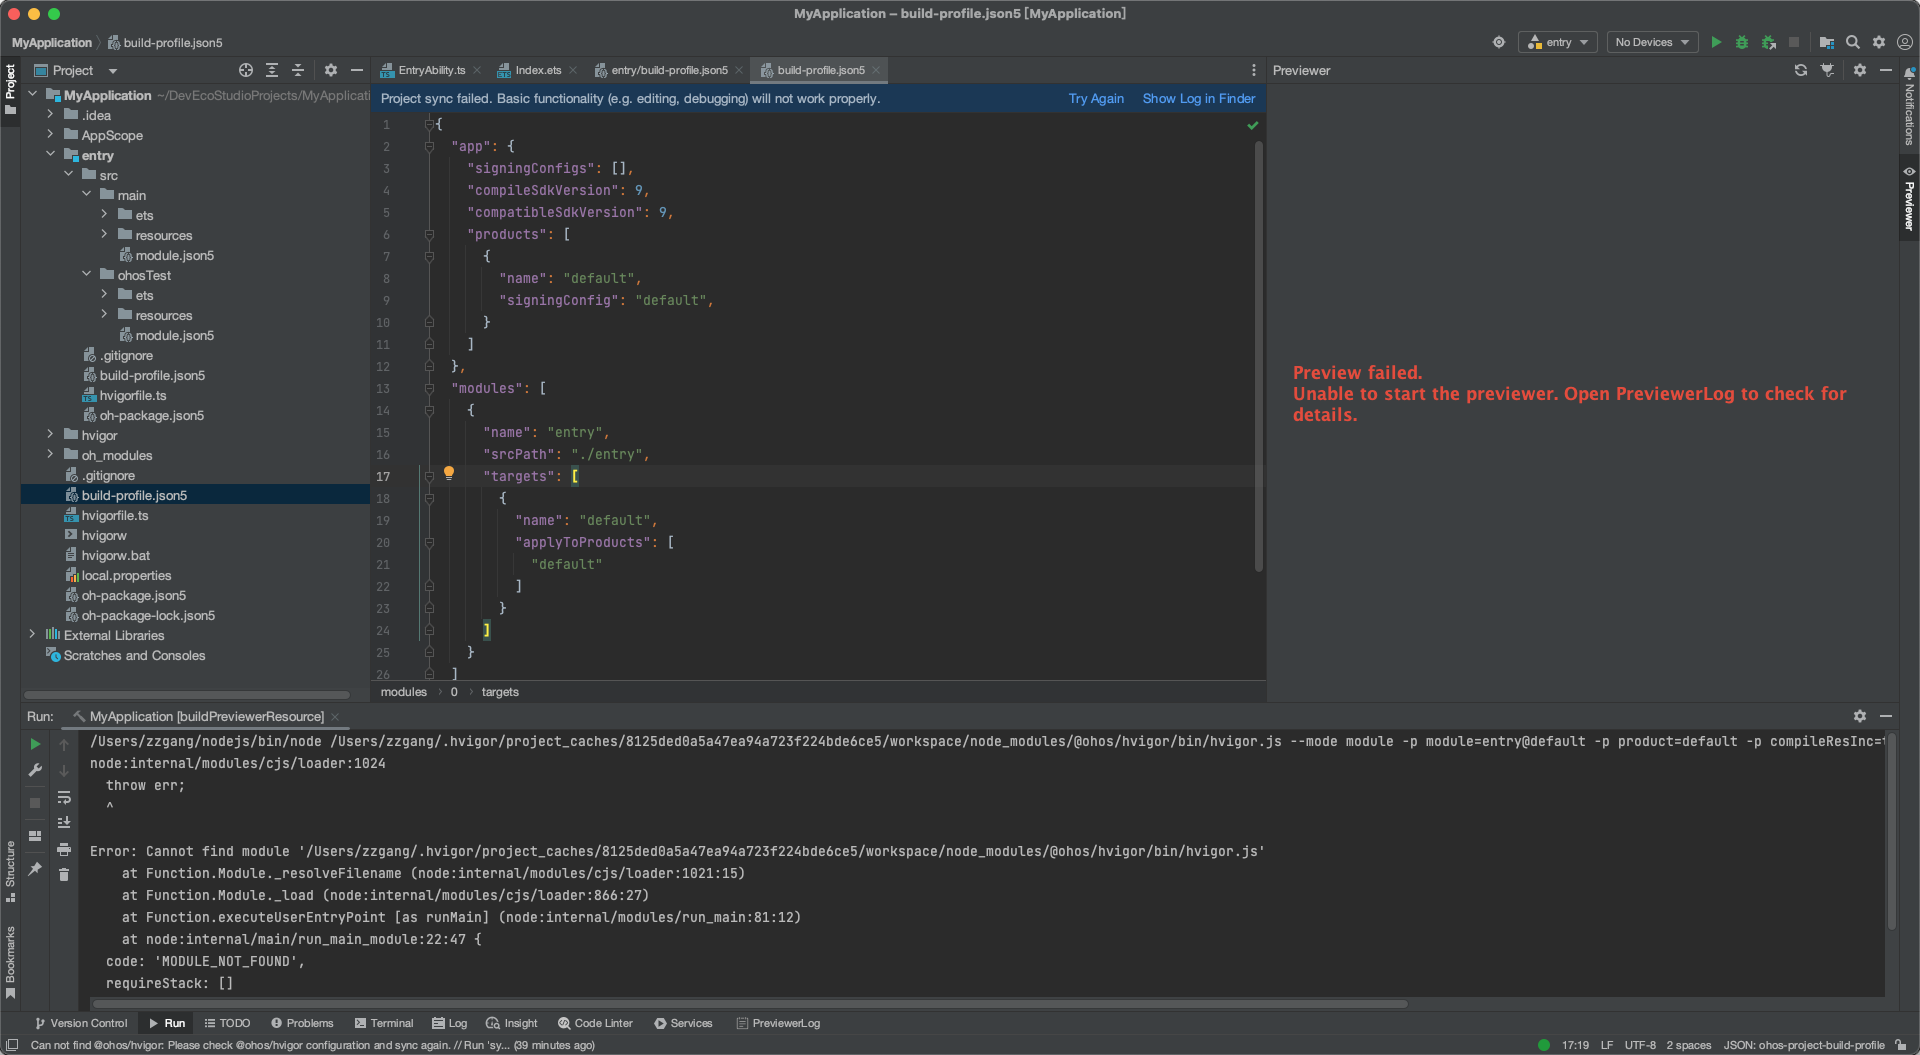Open Project panel options gear

[331, 70]
